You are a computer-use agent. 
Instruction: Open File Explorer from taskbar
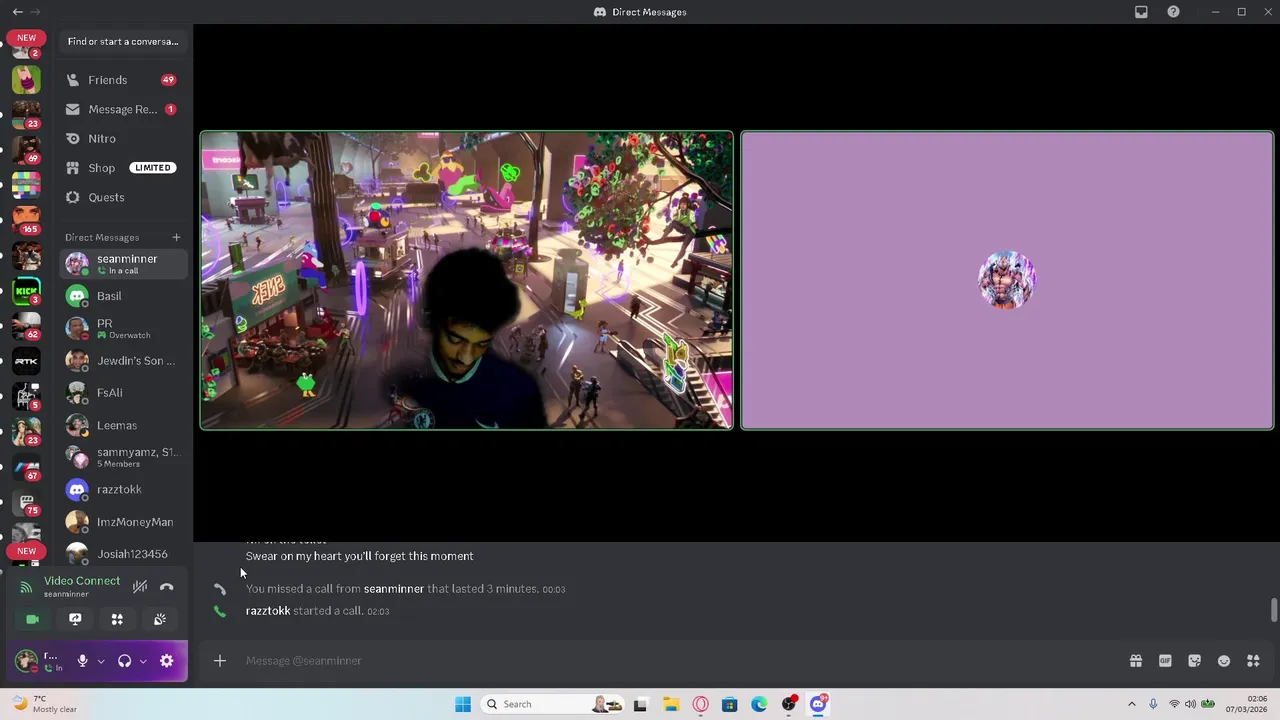coord(671,704)
